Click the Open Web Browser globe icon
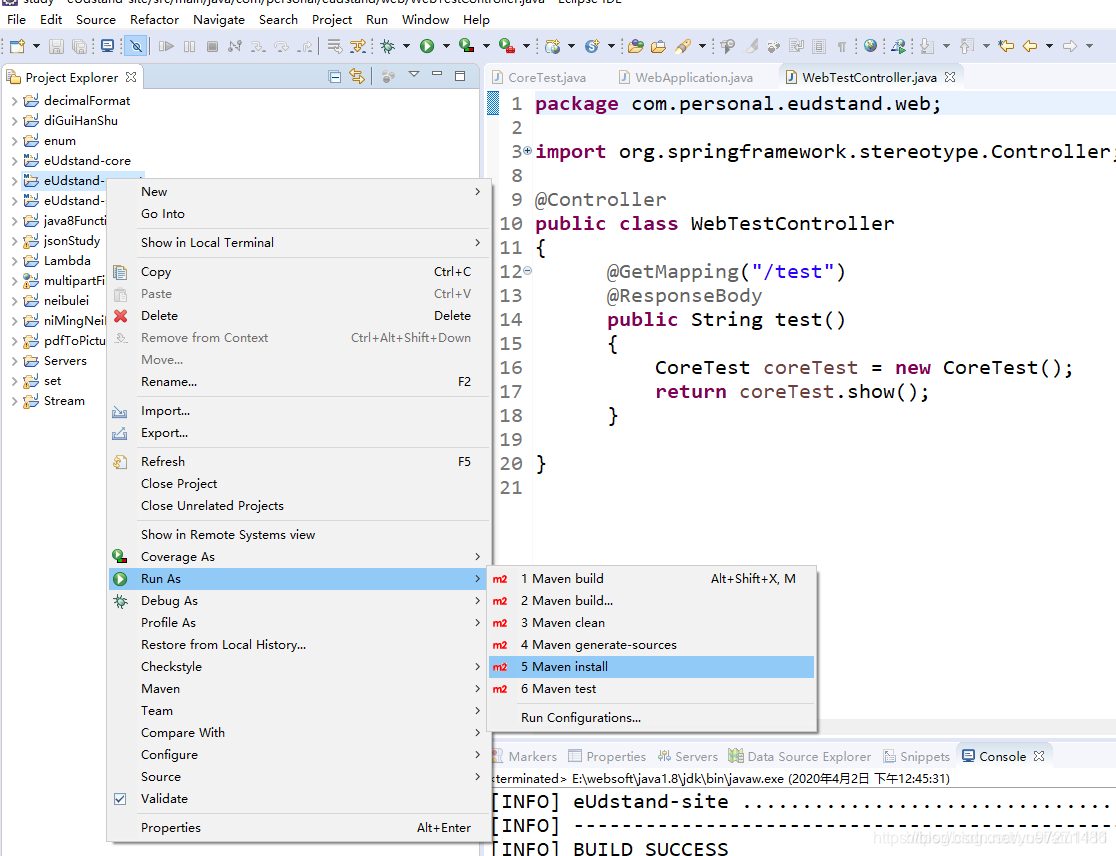Viewport: 1116px width, 856px height. [x=870, y=46]
